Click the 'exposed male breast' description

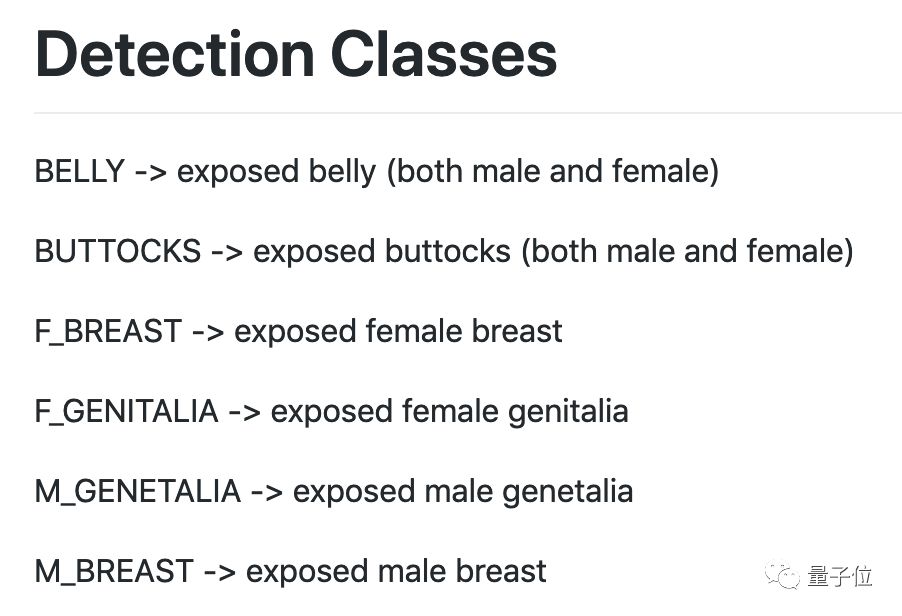(x=396, y=571)
